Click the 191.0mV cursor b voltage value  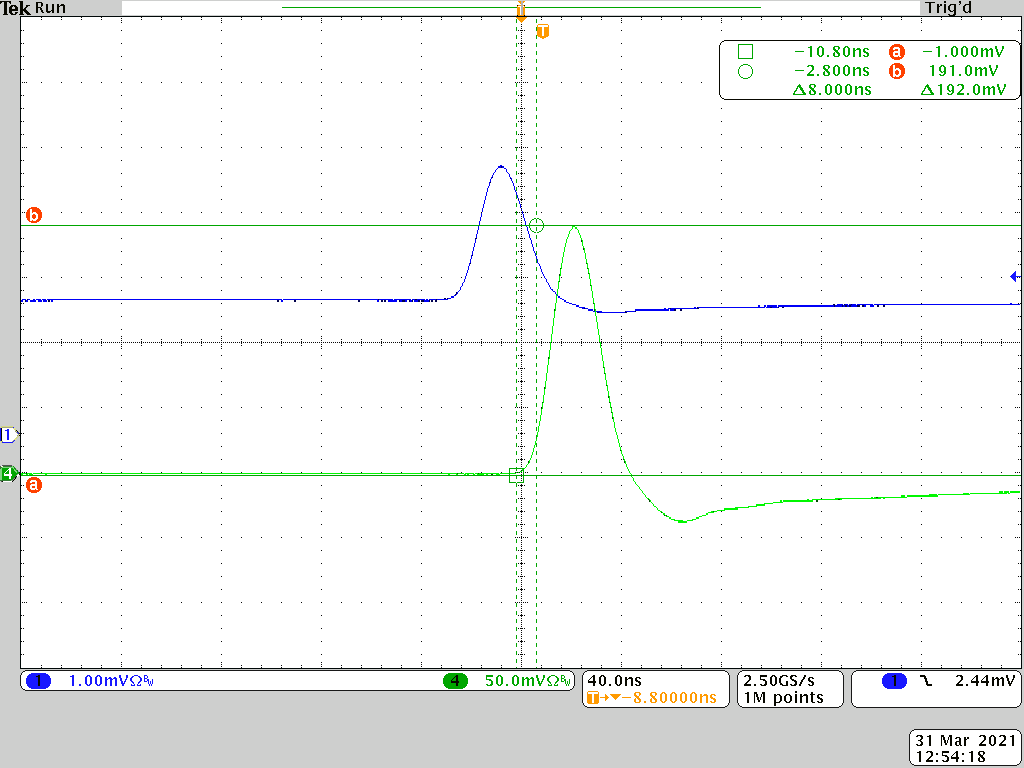coord(963,71)
